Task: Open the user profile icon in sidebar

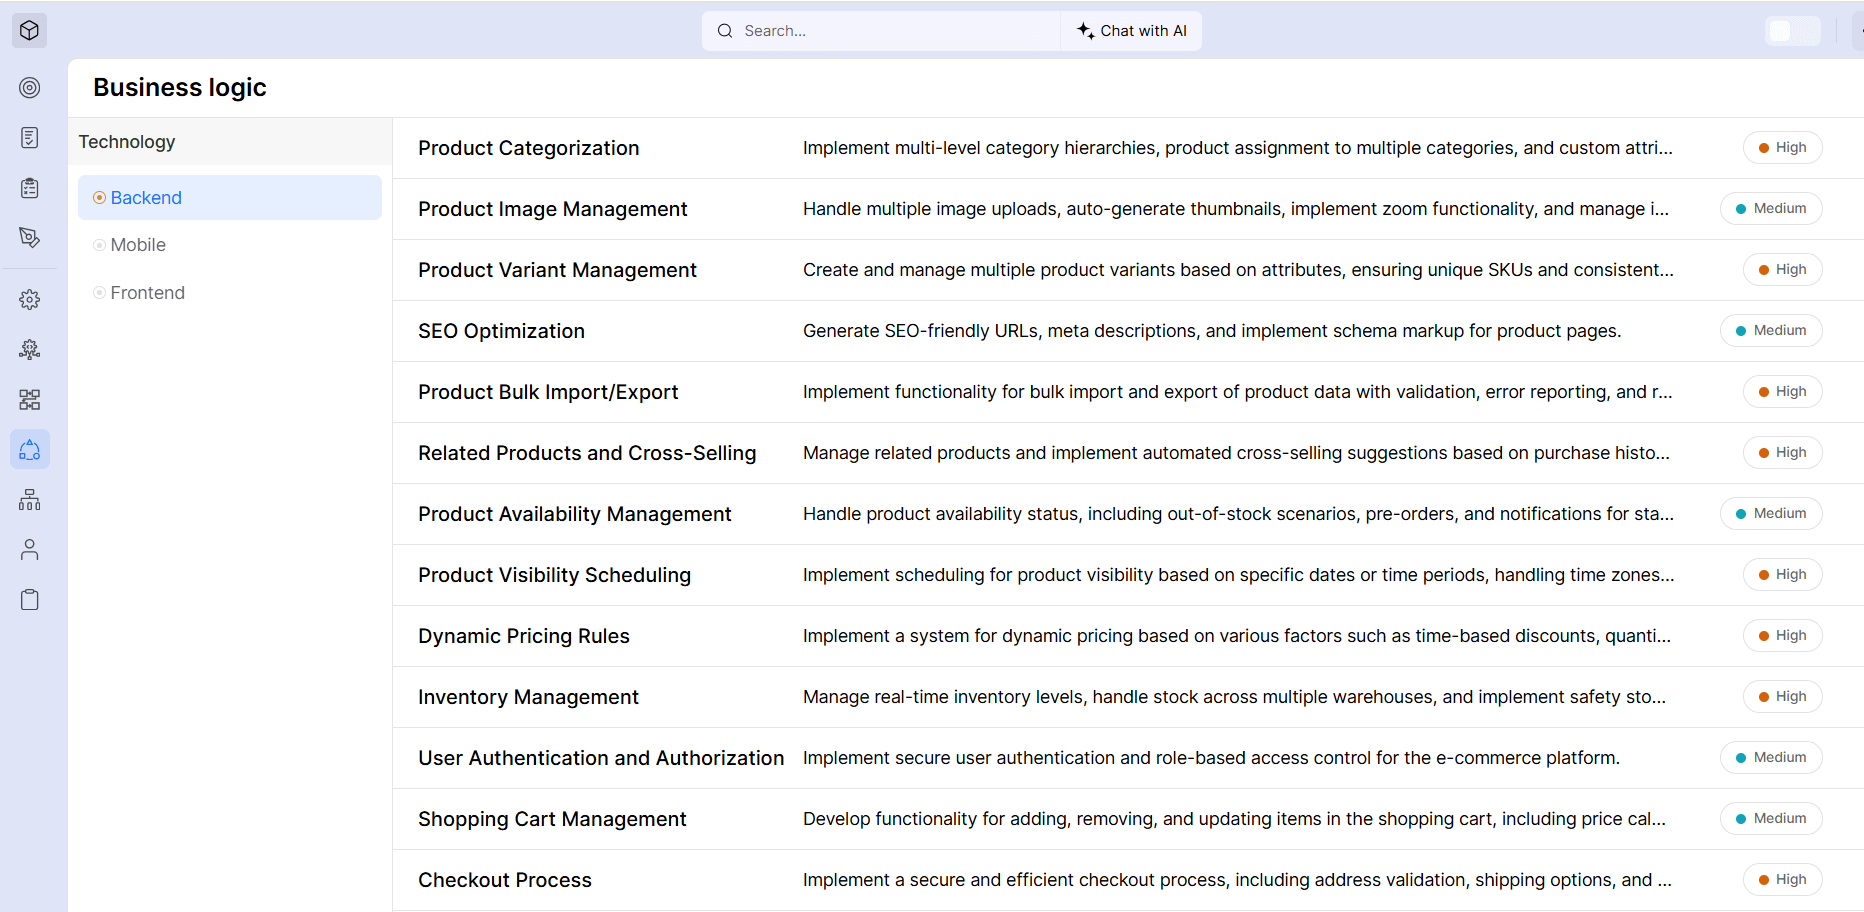Action: pos(30,550)
